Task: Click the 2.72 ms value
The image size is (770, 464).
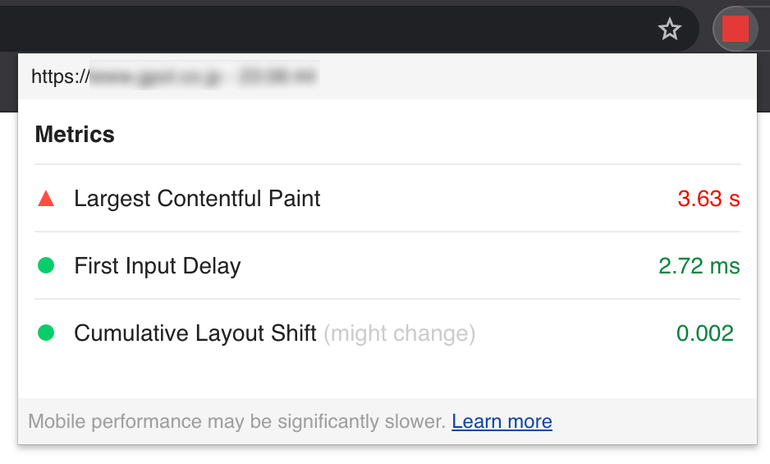Action: tap(699, 266)
